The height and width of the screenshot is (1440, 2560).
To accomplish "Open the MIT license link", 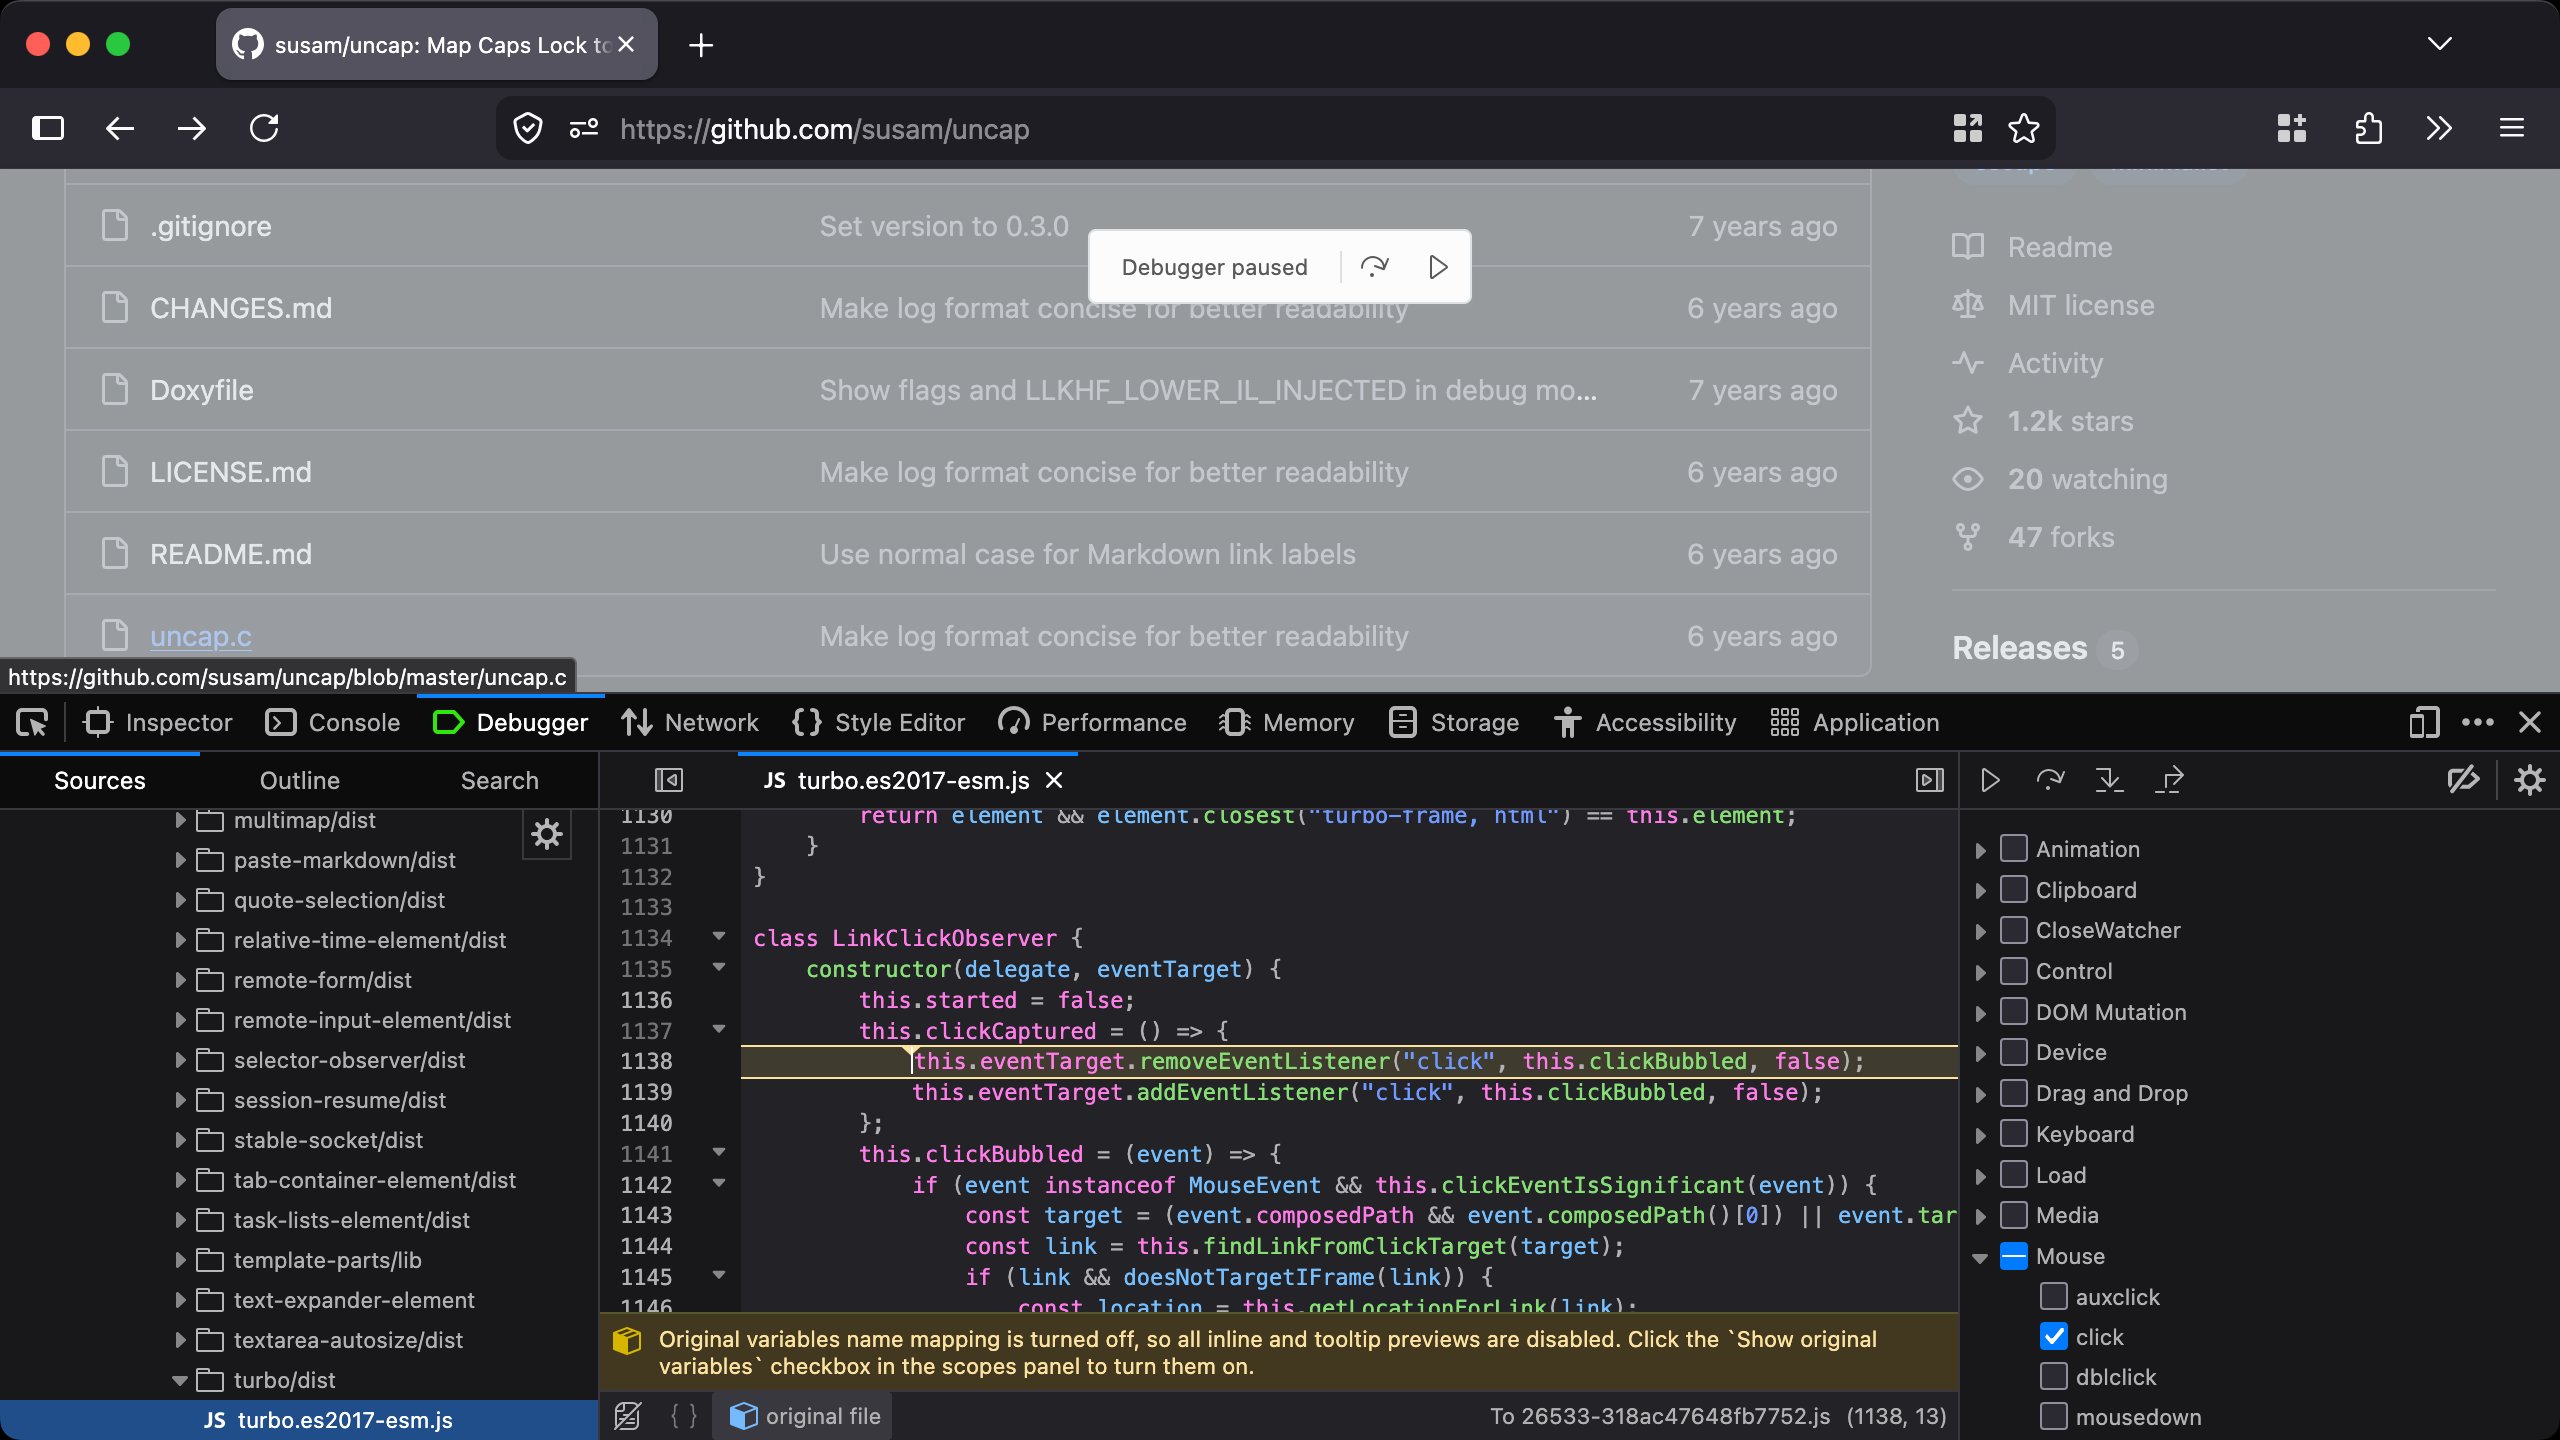I will point(2081,305).
